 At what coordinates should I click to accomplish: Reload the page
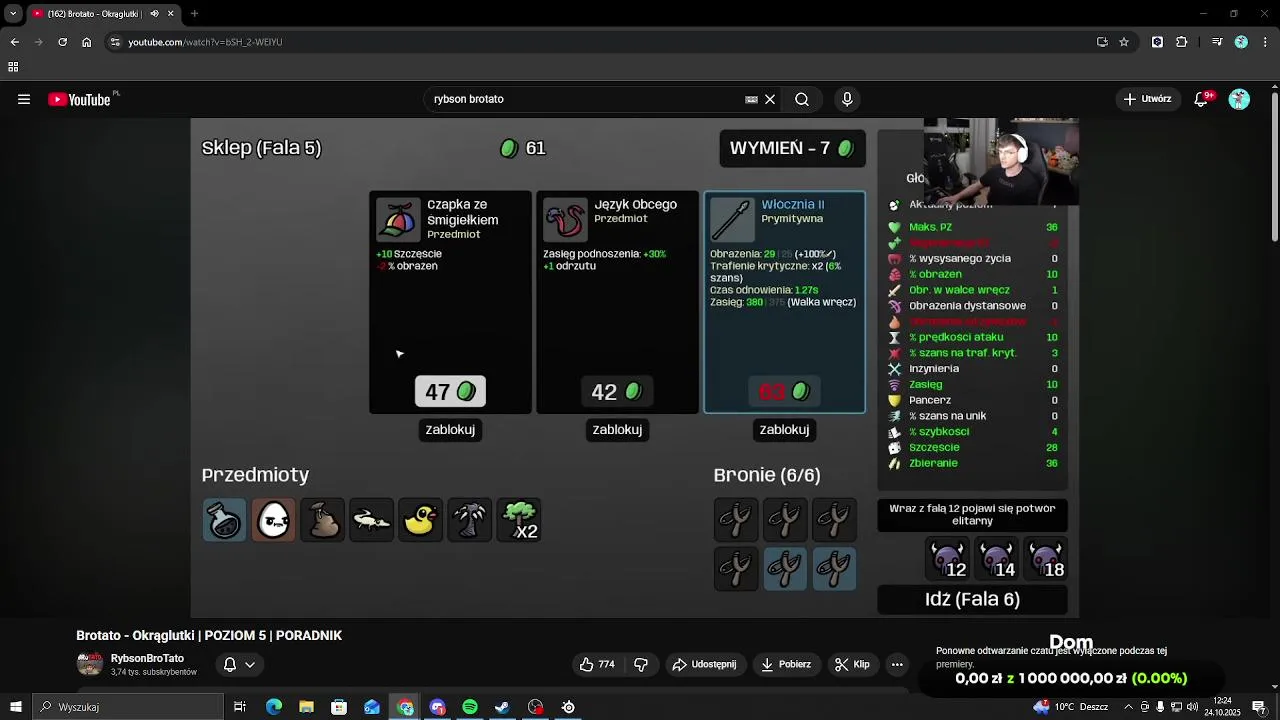tap(62, 42)
